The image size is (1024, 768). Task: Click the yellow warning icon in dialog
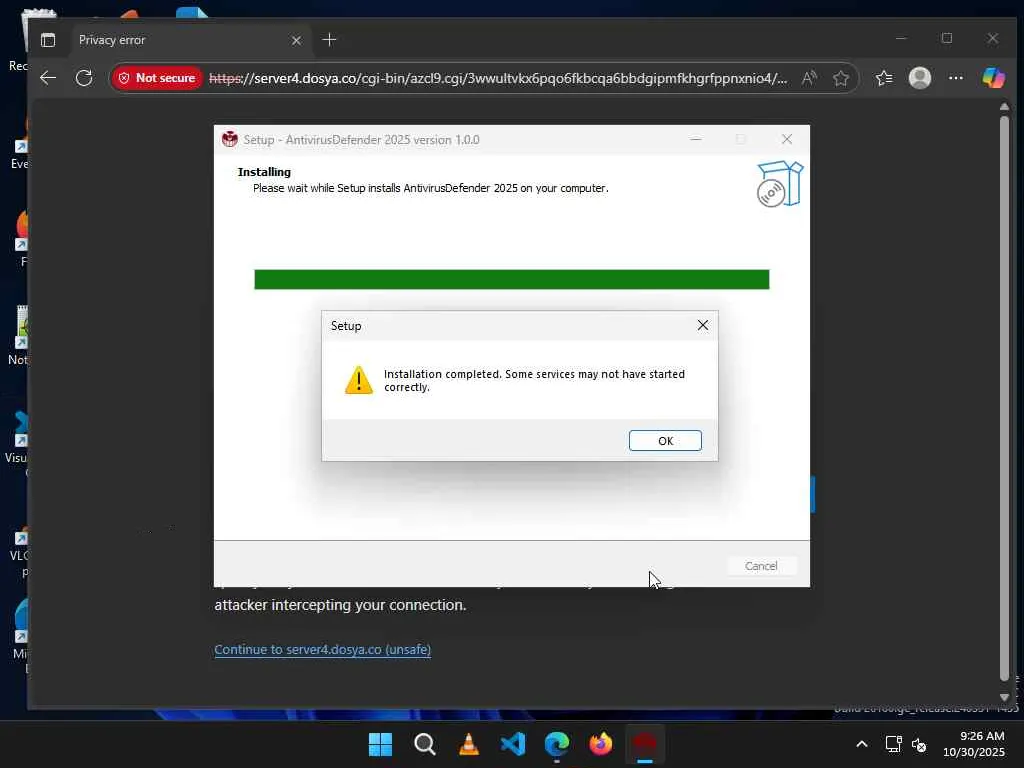(x=359, y=380)
